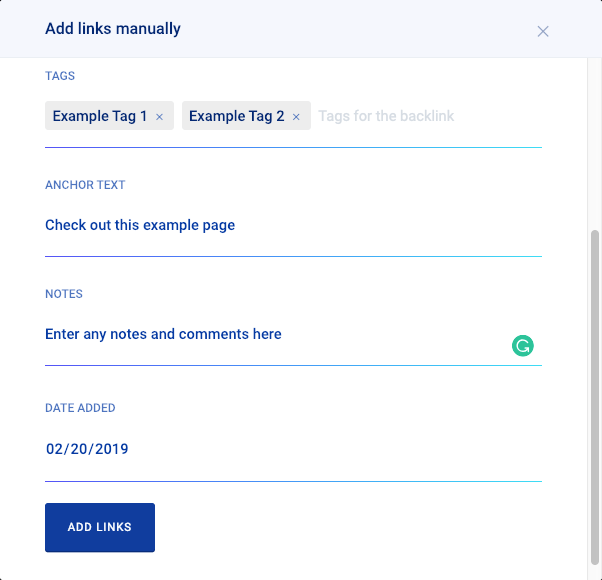The height and width of the screenshot is (580, 602).
Task: Select the Example Tag 1 chip label
Action: (x=100, y=116)
